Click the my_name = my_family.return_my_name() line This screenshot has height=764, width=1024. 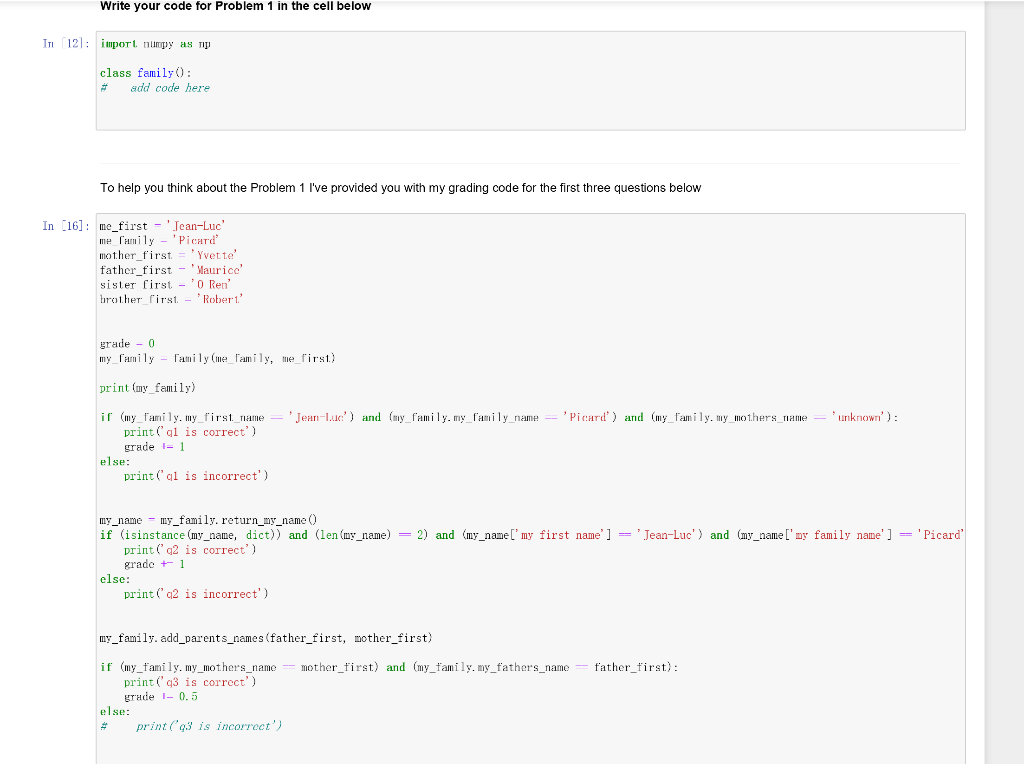point(208,520)
